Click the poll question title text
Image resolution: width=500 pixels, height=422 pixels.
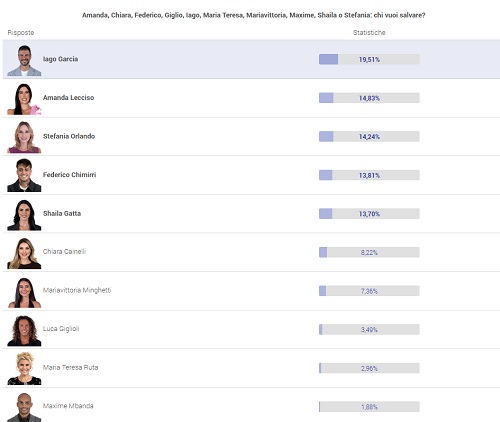coord(253,15)
